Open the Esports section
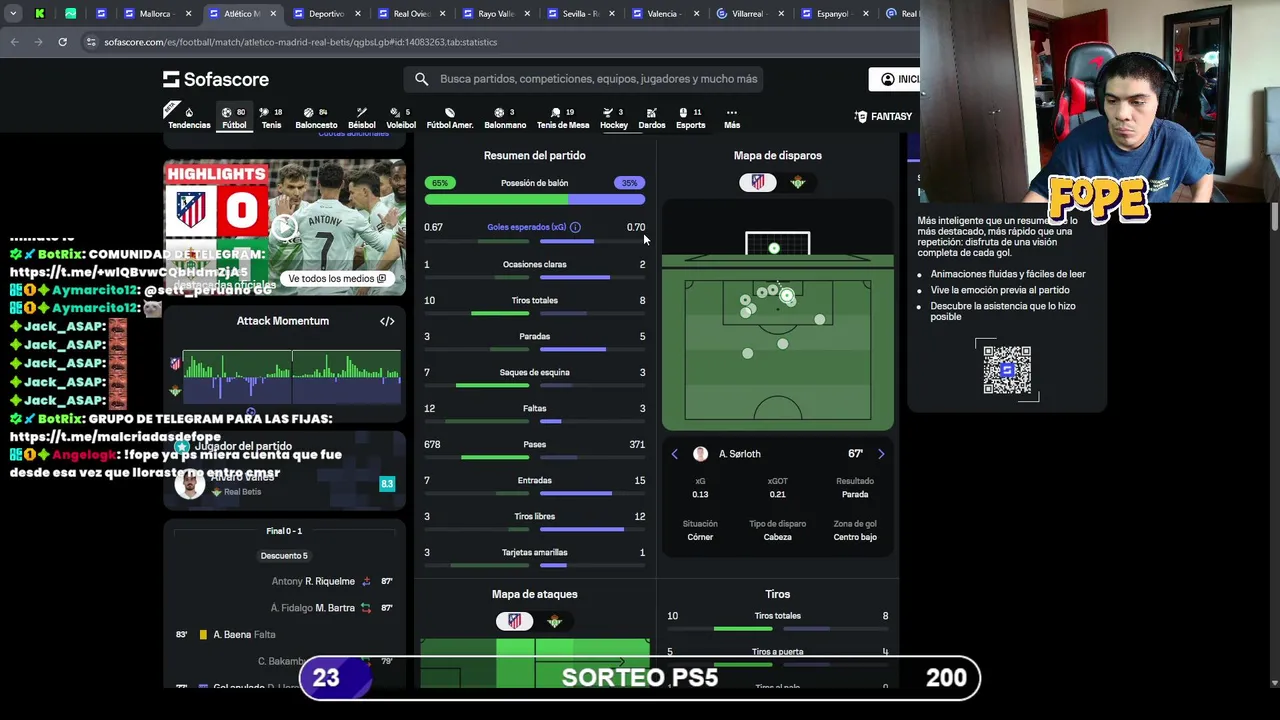 tap(691, 118)
